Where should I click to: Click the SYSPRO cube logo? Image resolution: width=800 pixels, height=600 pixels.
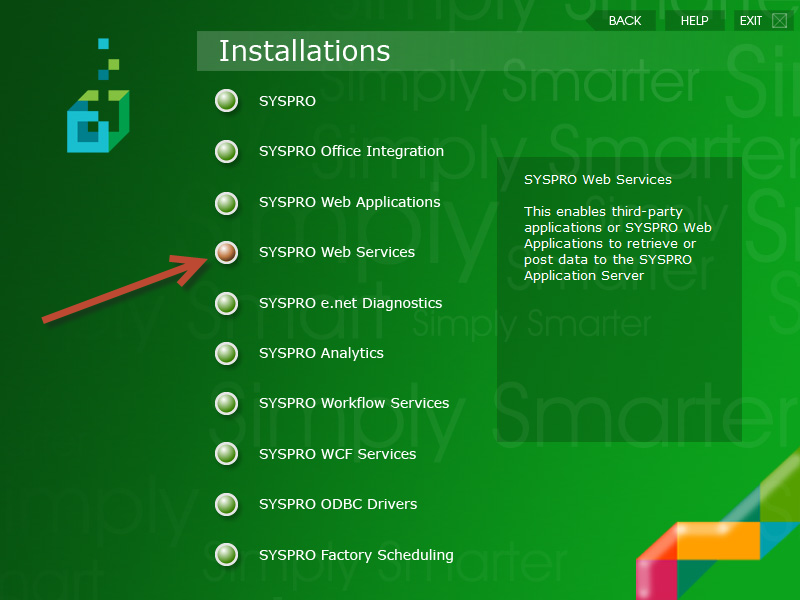tap(98, 96)
